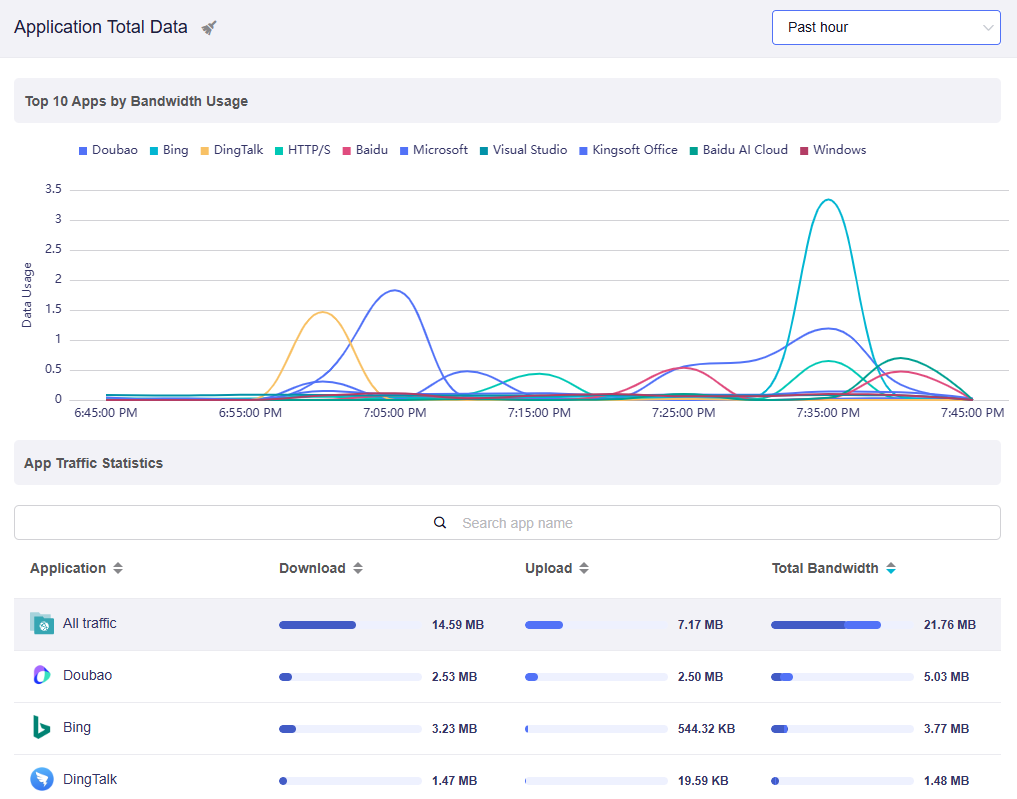Click the Doubao app icon

point(42,676)
